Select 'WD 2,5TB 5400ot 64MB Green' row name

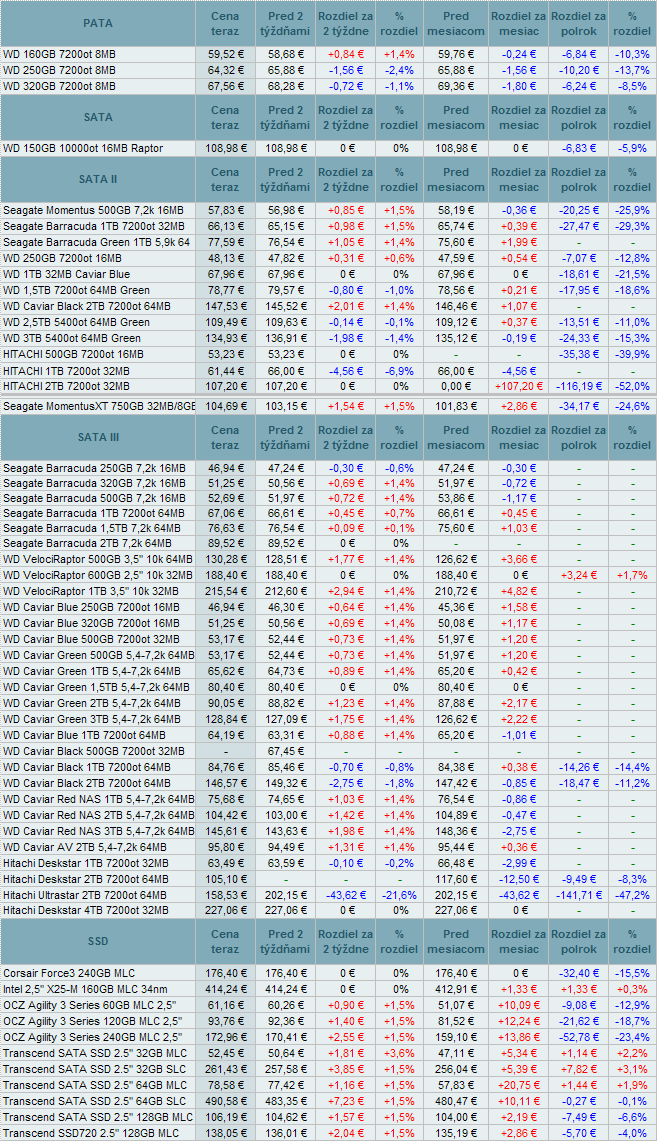tap(76, 322)
